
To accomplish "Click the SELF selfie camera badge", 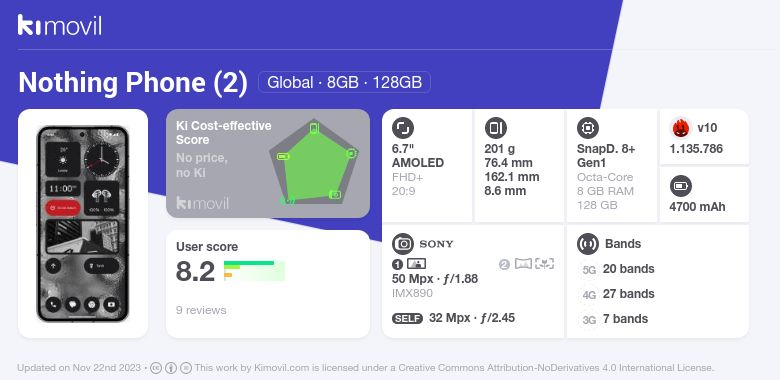I will [407, 318].
